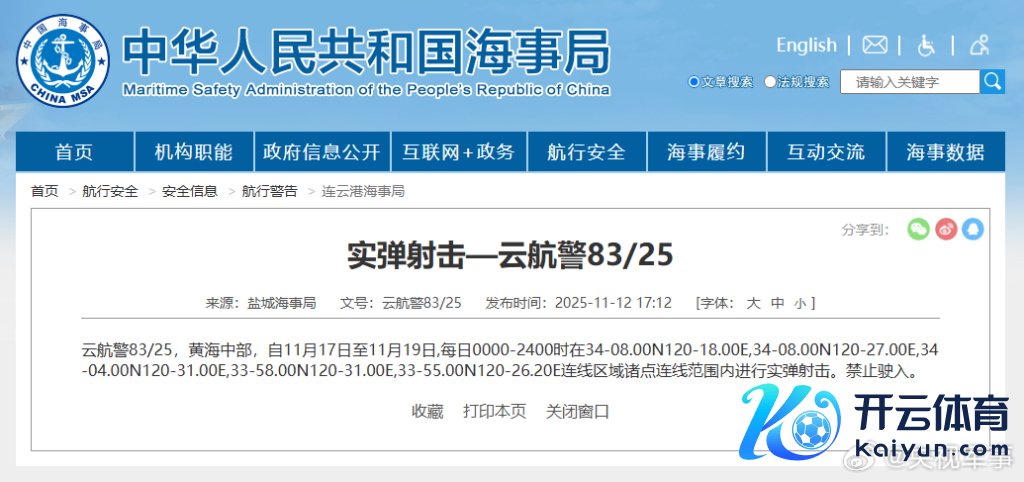
Task: Click the China MSA anchor logo
Action: point(63,62)
